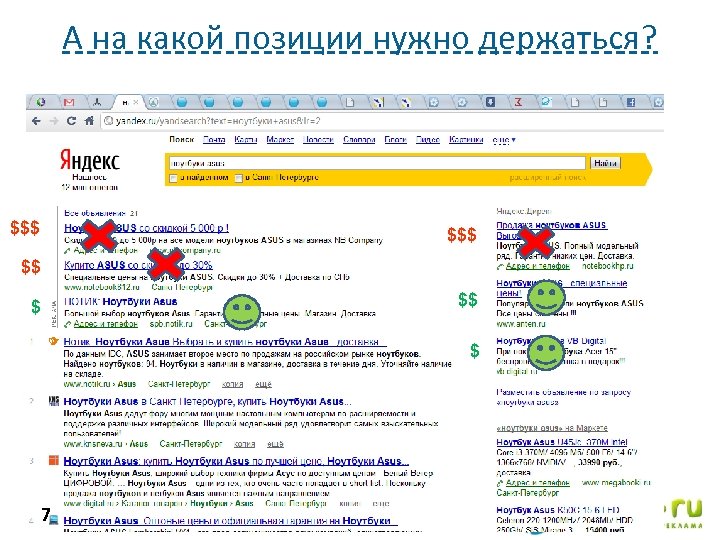Image resolution: width=720 pixels, height=540 pixels.
Task: Open the Яндекс.Директ header link
Action: (x=523, y=211)
